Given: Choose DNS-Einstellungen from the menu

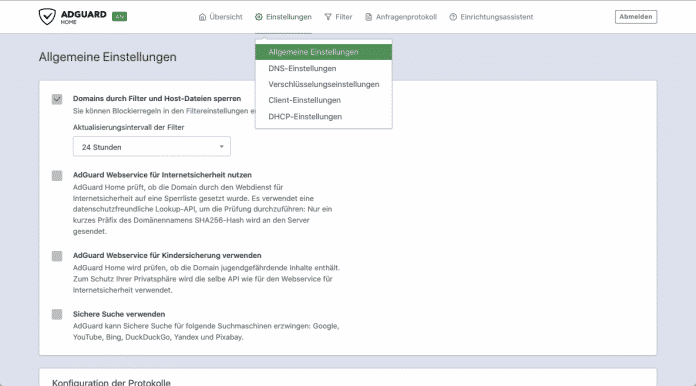Looking at the screenshot, I should tap(324, 68).
